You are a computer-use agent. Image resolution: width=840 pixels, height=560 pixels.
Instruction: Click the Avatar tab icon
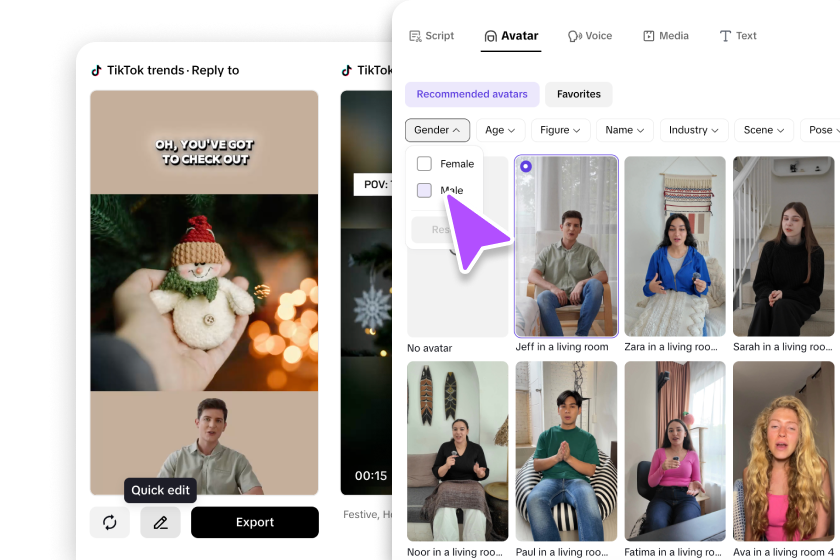point(490,36)
